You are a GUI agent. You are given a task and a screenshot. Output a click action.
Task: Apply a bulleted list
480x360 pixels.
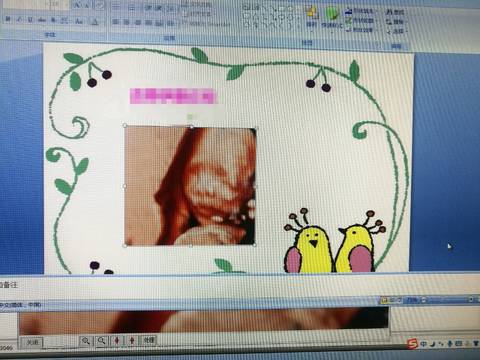pyautogui.click(x=115, y=7)
